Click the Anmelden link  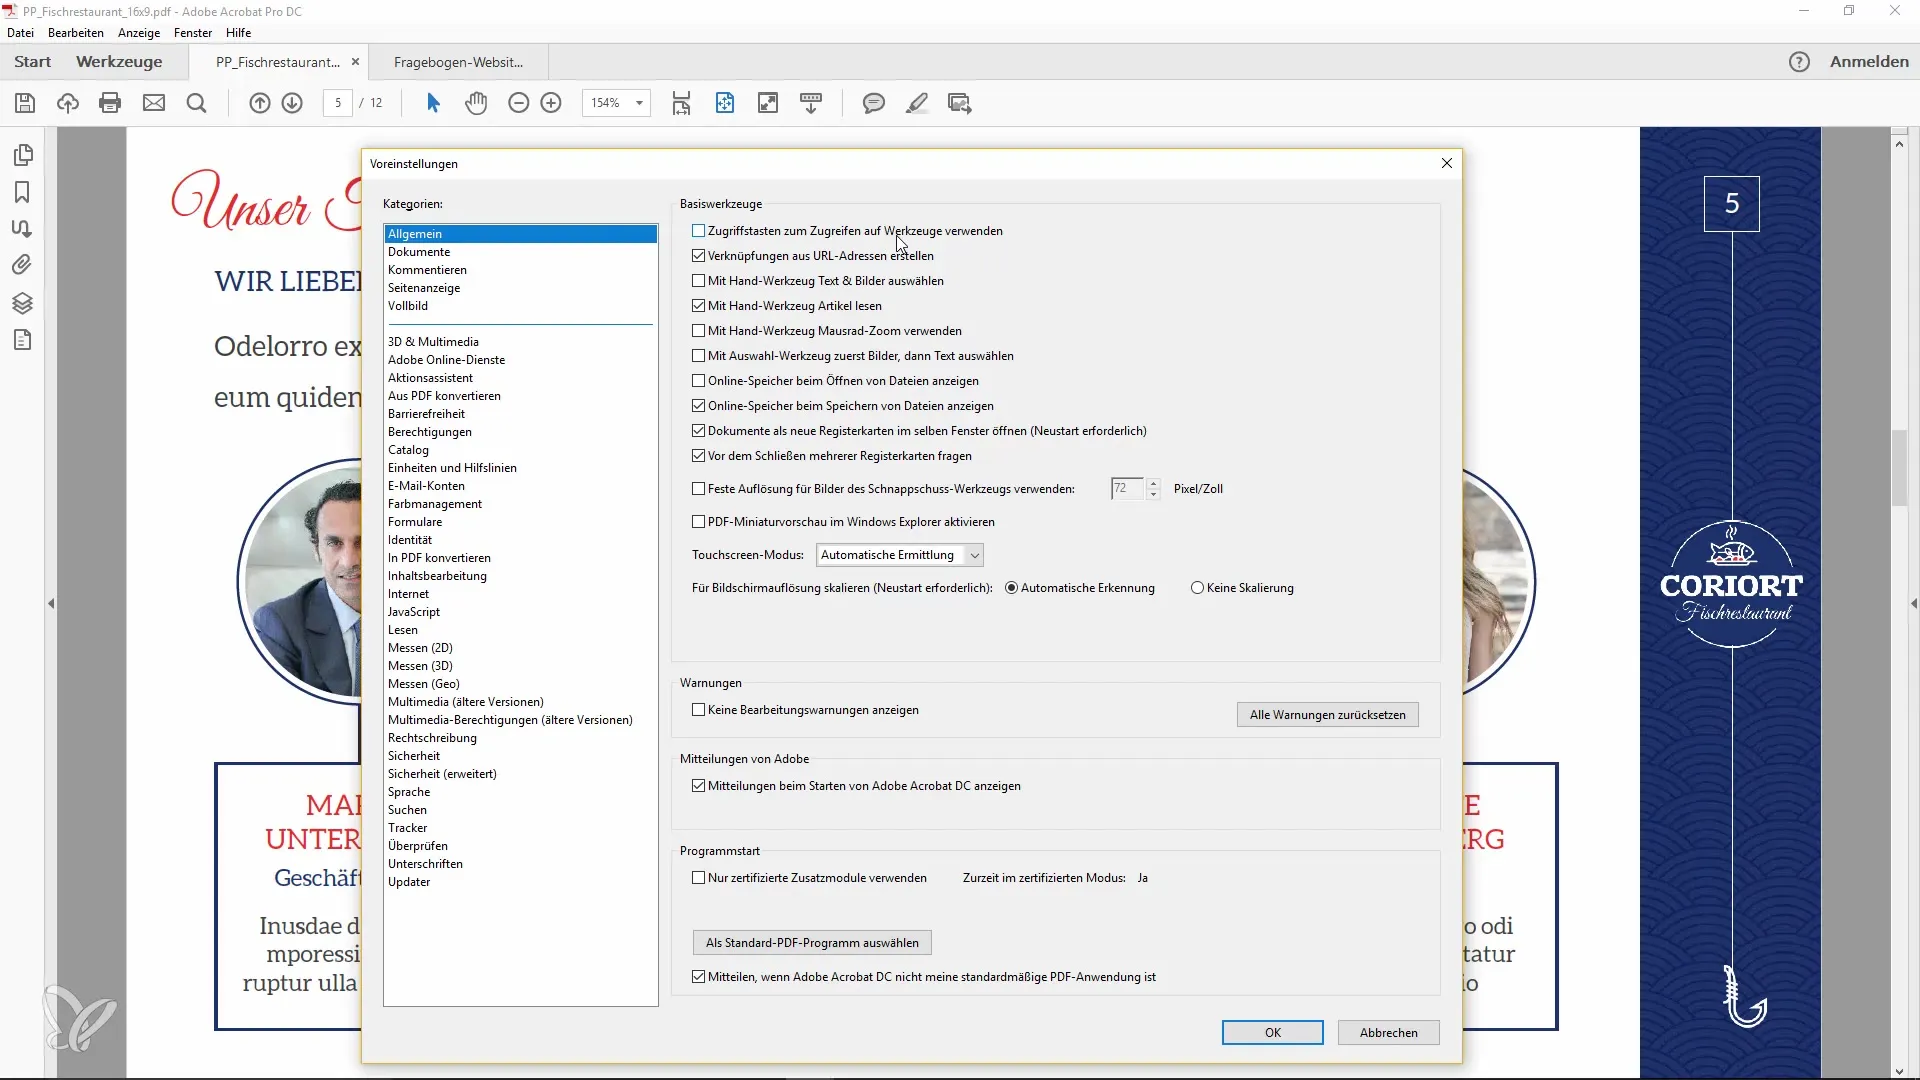1869,62
